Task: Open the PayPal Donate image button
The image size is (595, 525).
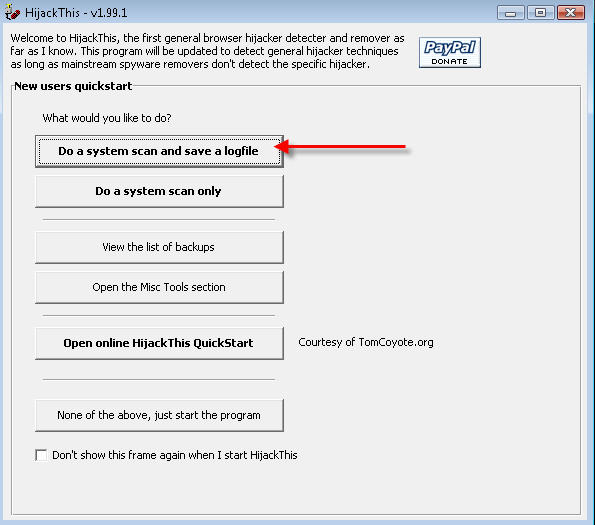Action: (x=450, y=53)
